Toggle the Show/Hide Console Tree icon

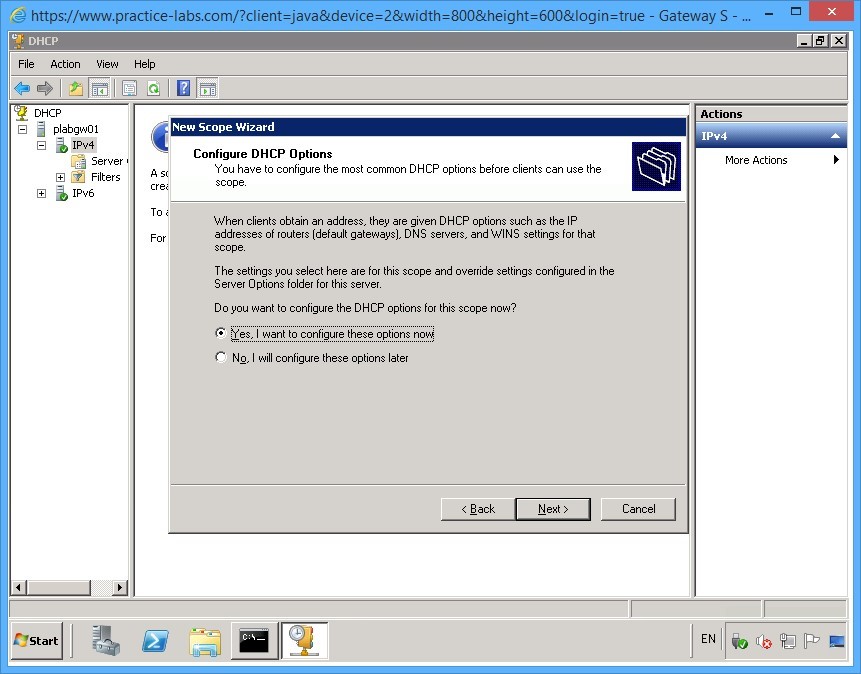100,88
